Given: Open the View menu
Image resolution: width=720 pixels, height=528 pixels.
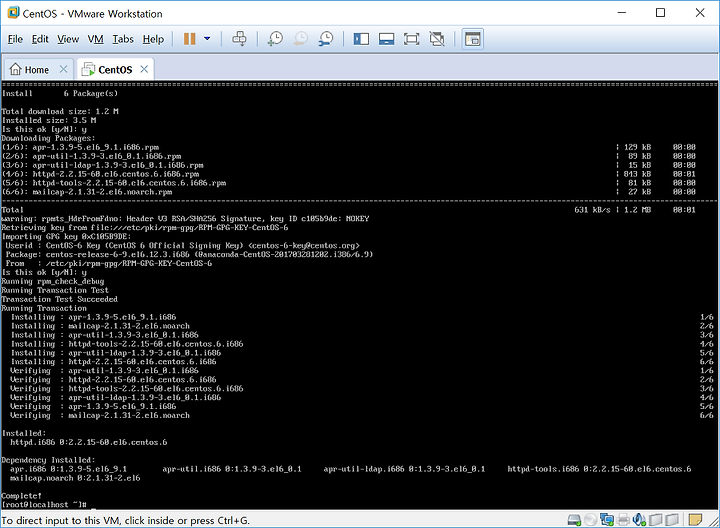Looking at the screenshot, I should pos(68,39).
